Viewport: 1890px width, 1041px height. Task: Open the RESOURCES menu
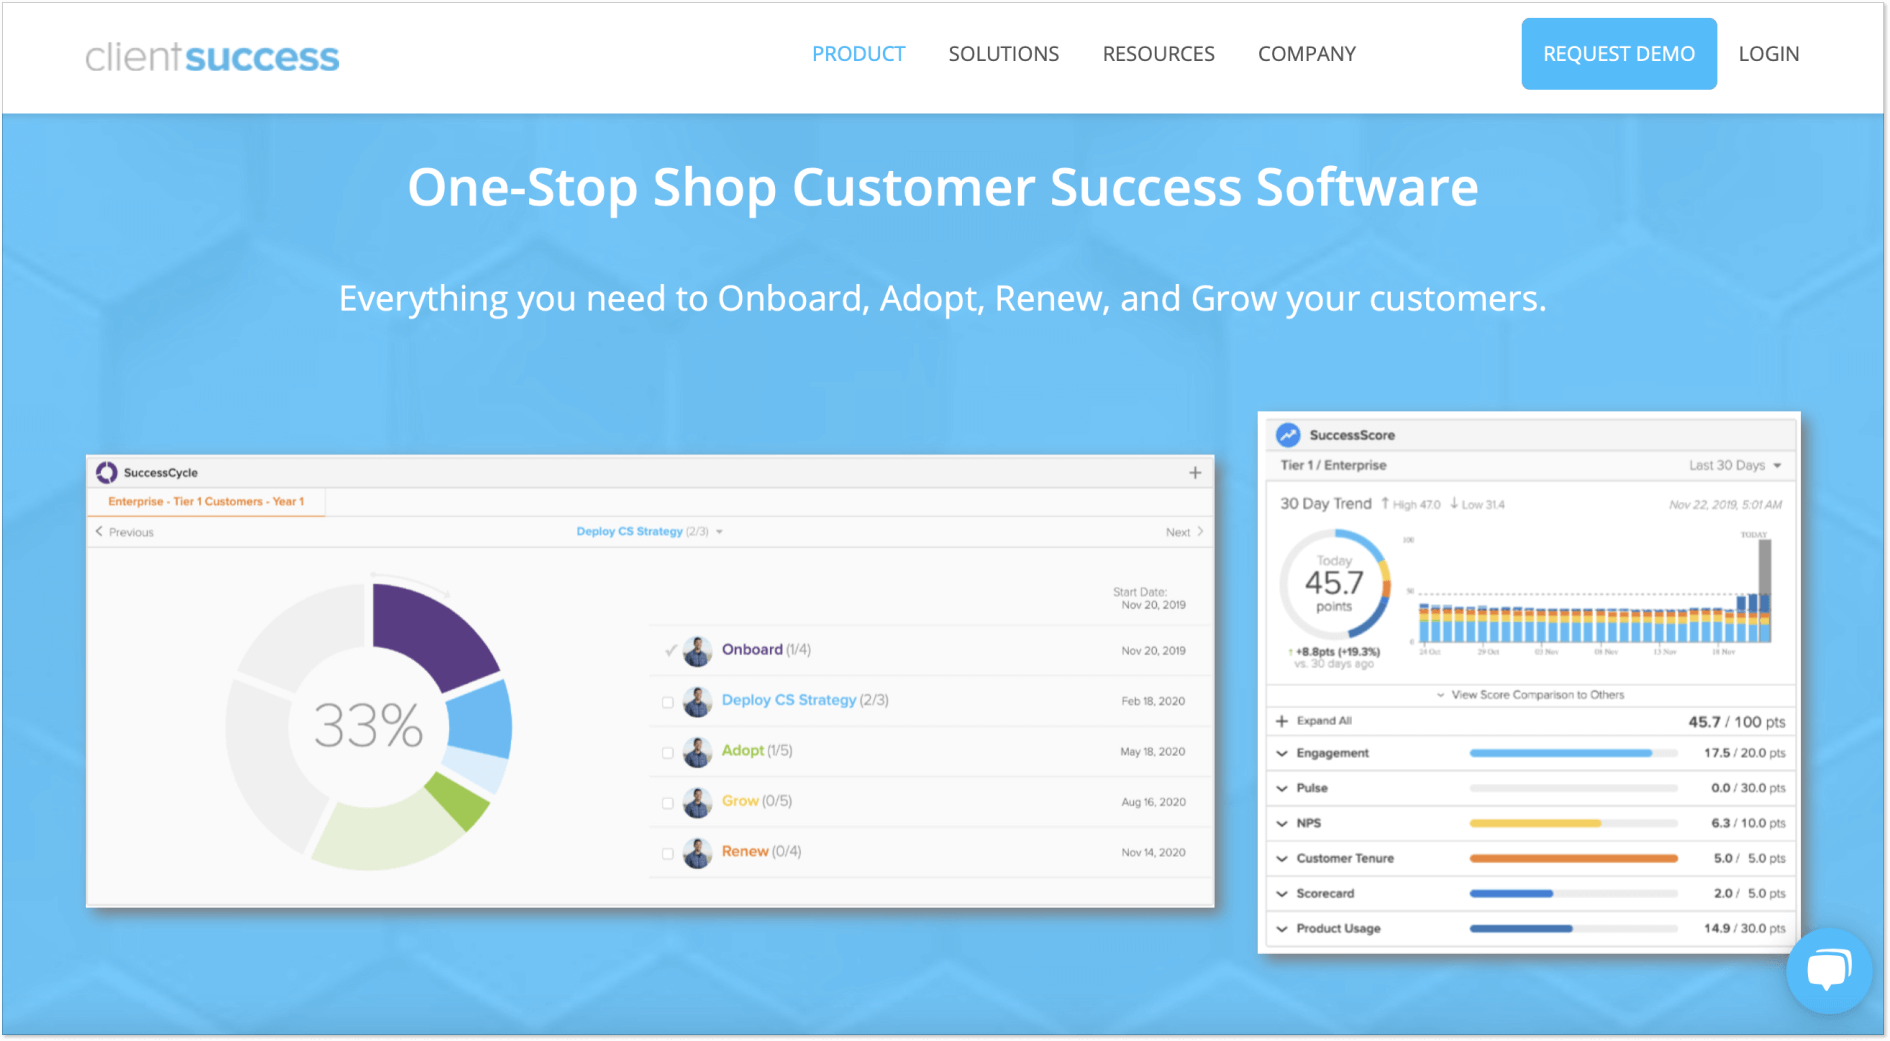pyautogui.click(x=1158, y=54)
